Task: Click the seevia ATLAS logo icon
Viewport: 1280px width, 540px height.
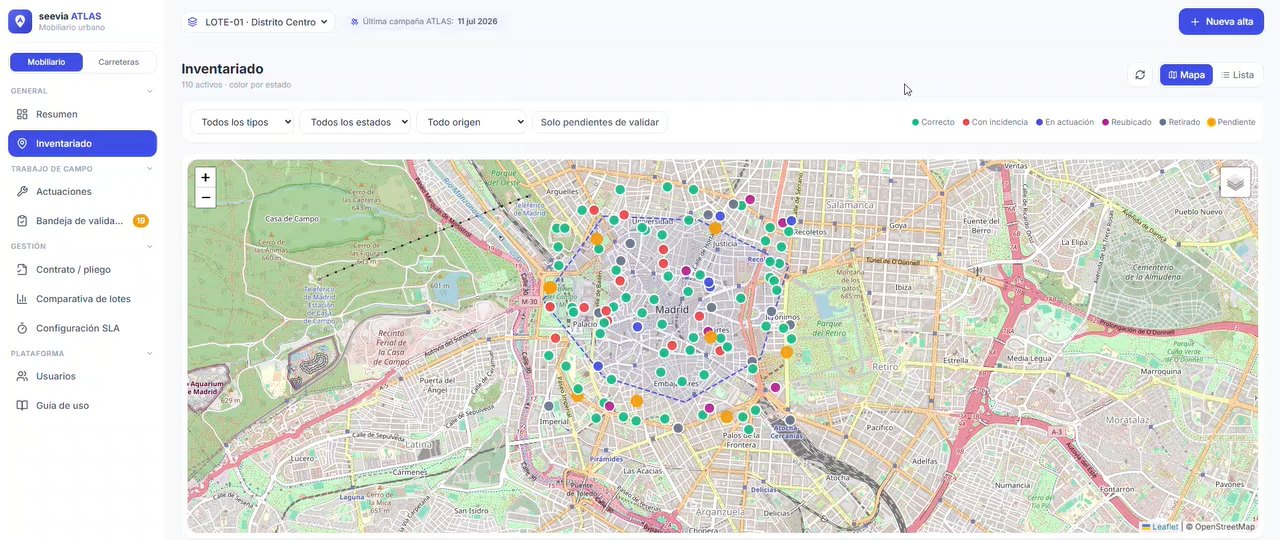Action: [20, 21]
